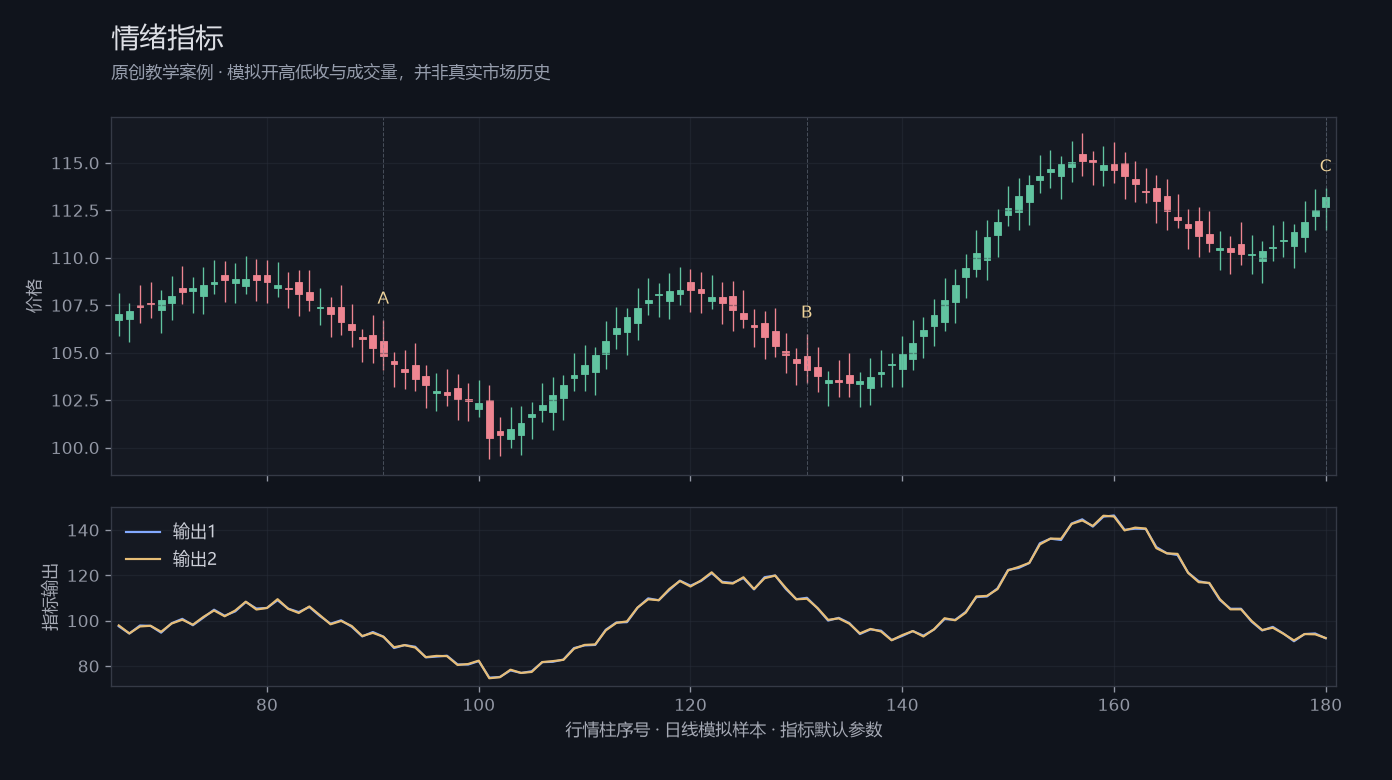
Task: Click the x-axis tick 100
Action: [x=479, y=704]
